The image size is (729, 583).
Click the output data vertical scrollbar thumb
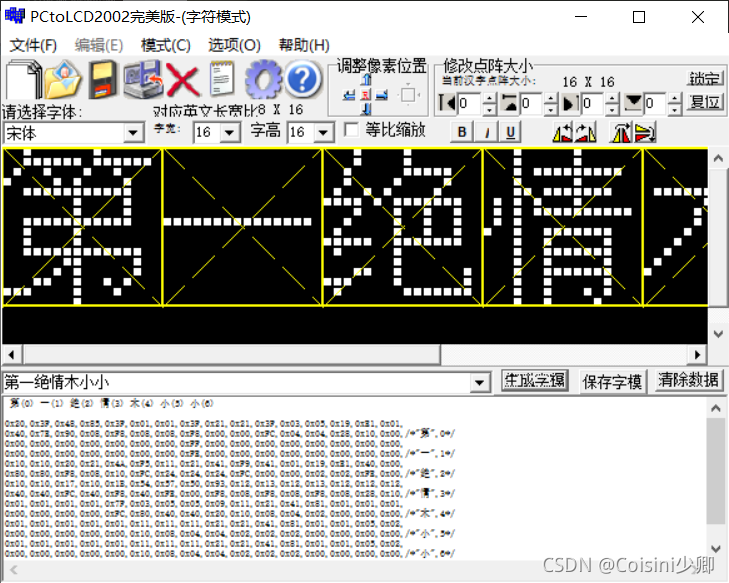pos(716,470)
